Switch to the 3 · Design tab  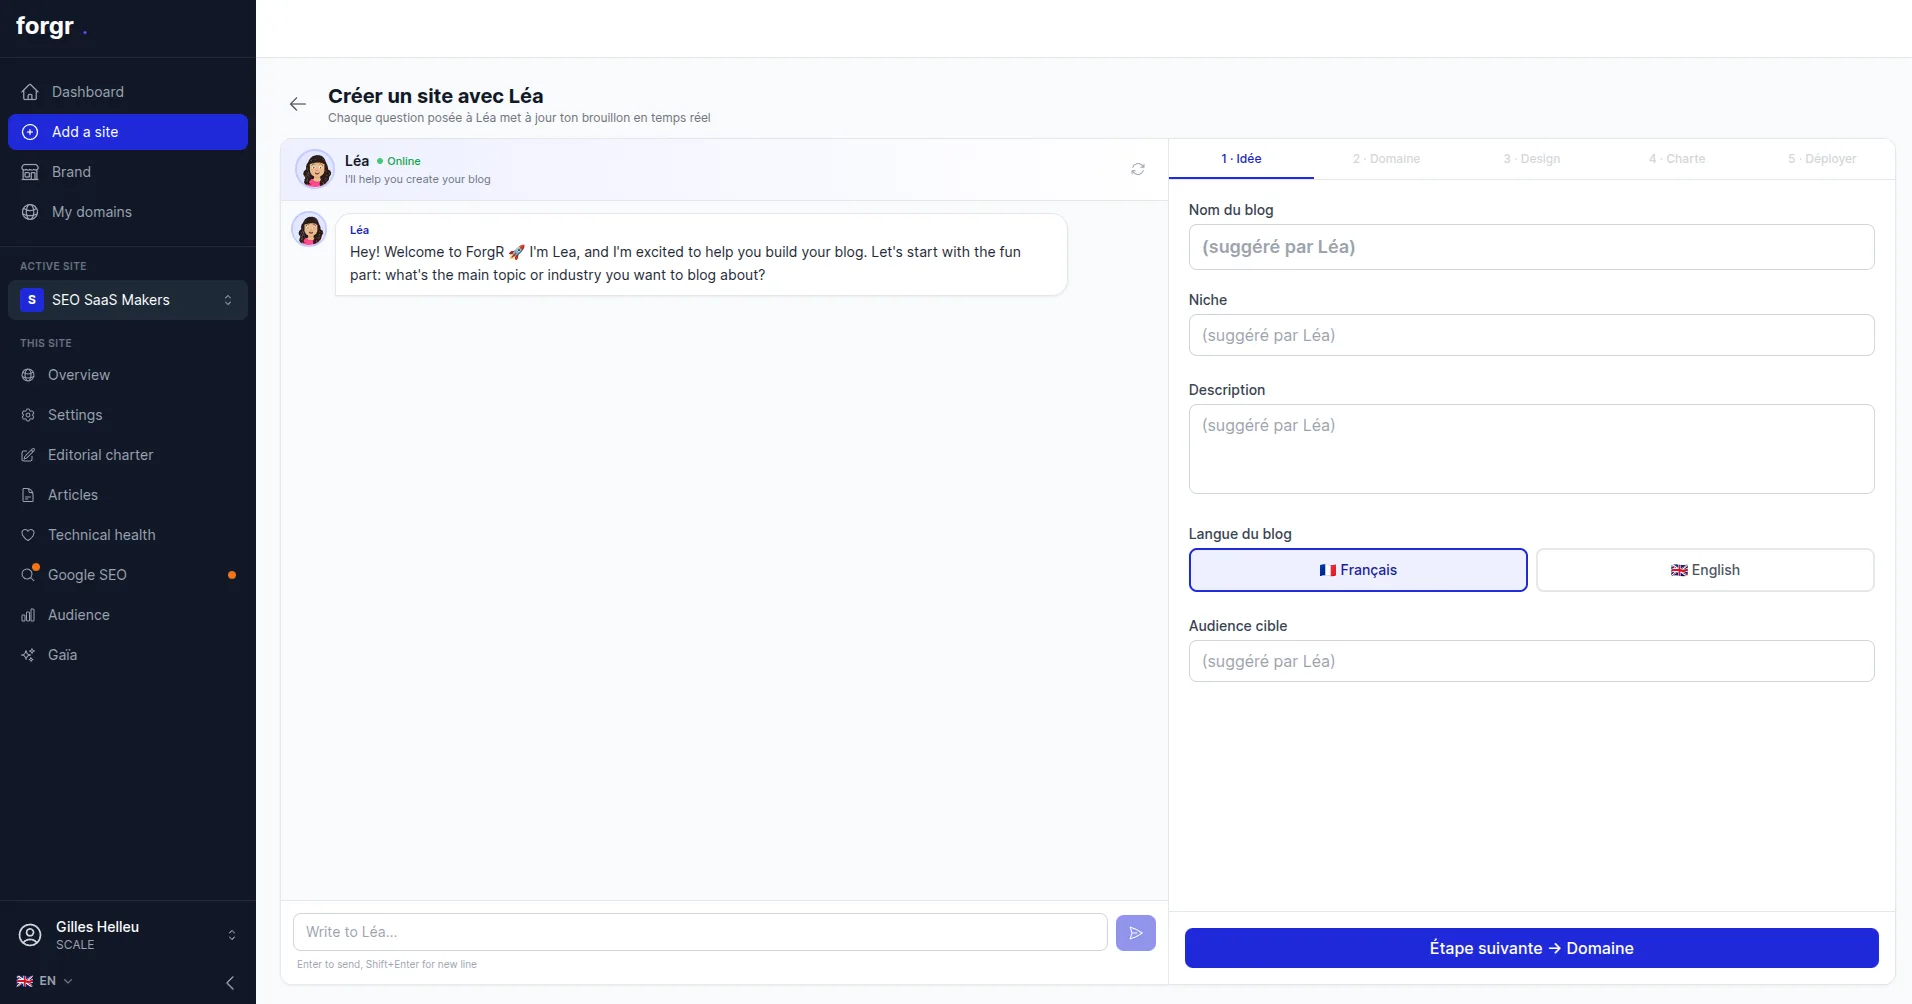pos(1531,159)
